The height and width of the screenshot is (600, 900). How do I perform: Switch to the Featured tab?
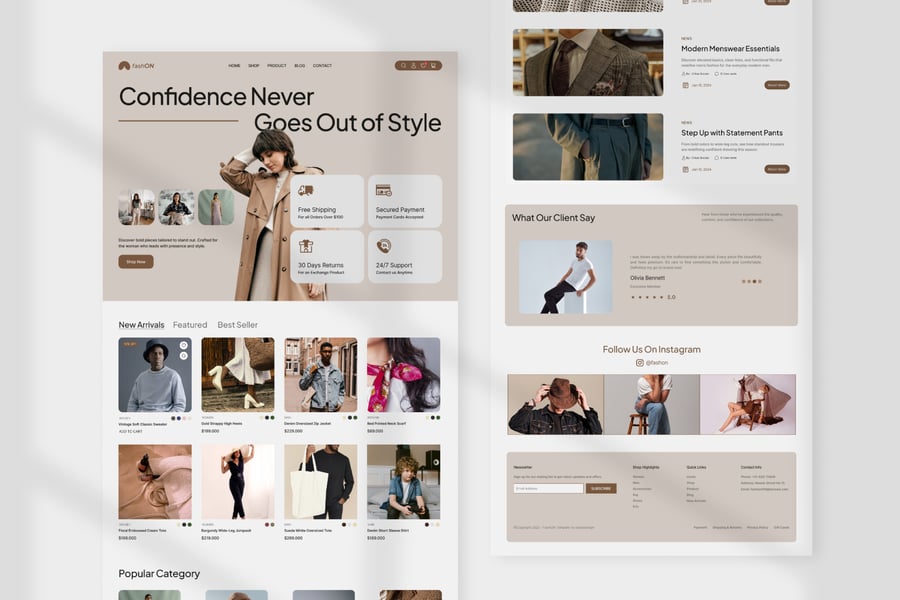(190, 325)
